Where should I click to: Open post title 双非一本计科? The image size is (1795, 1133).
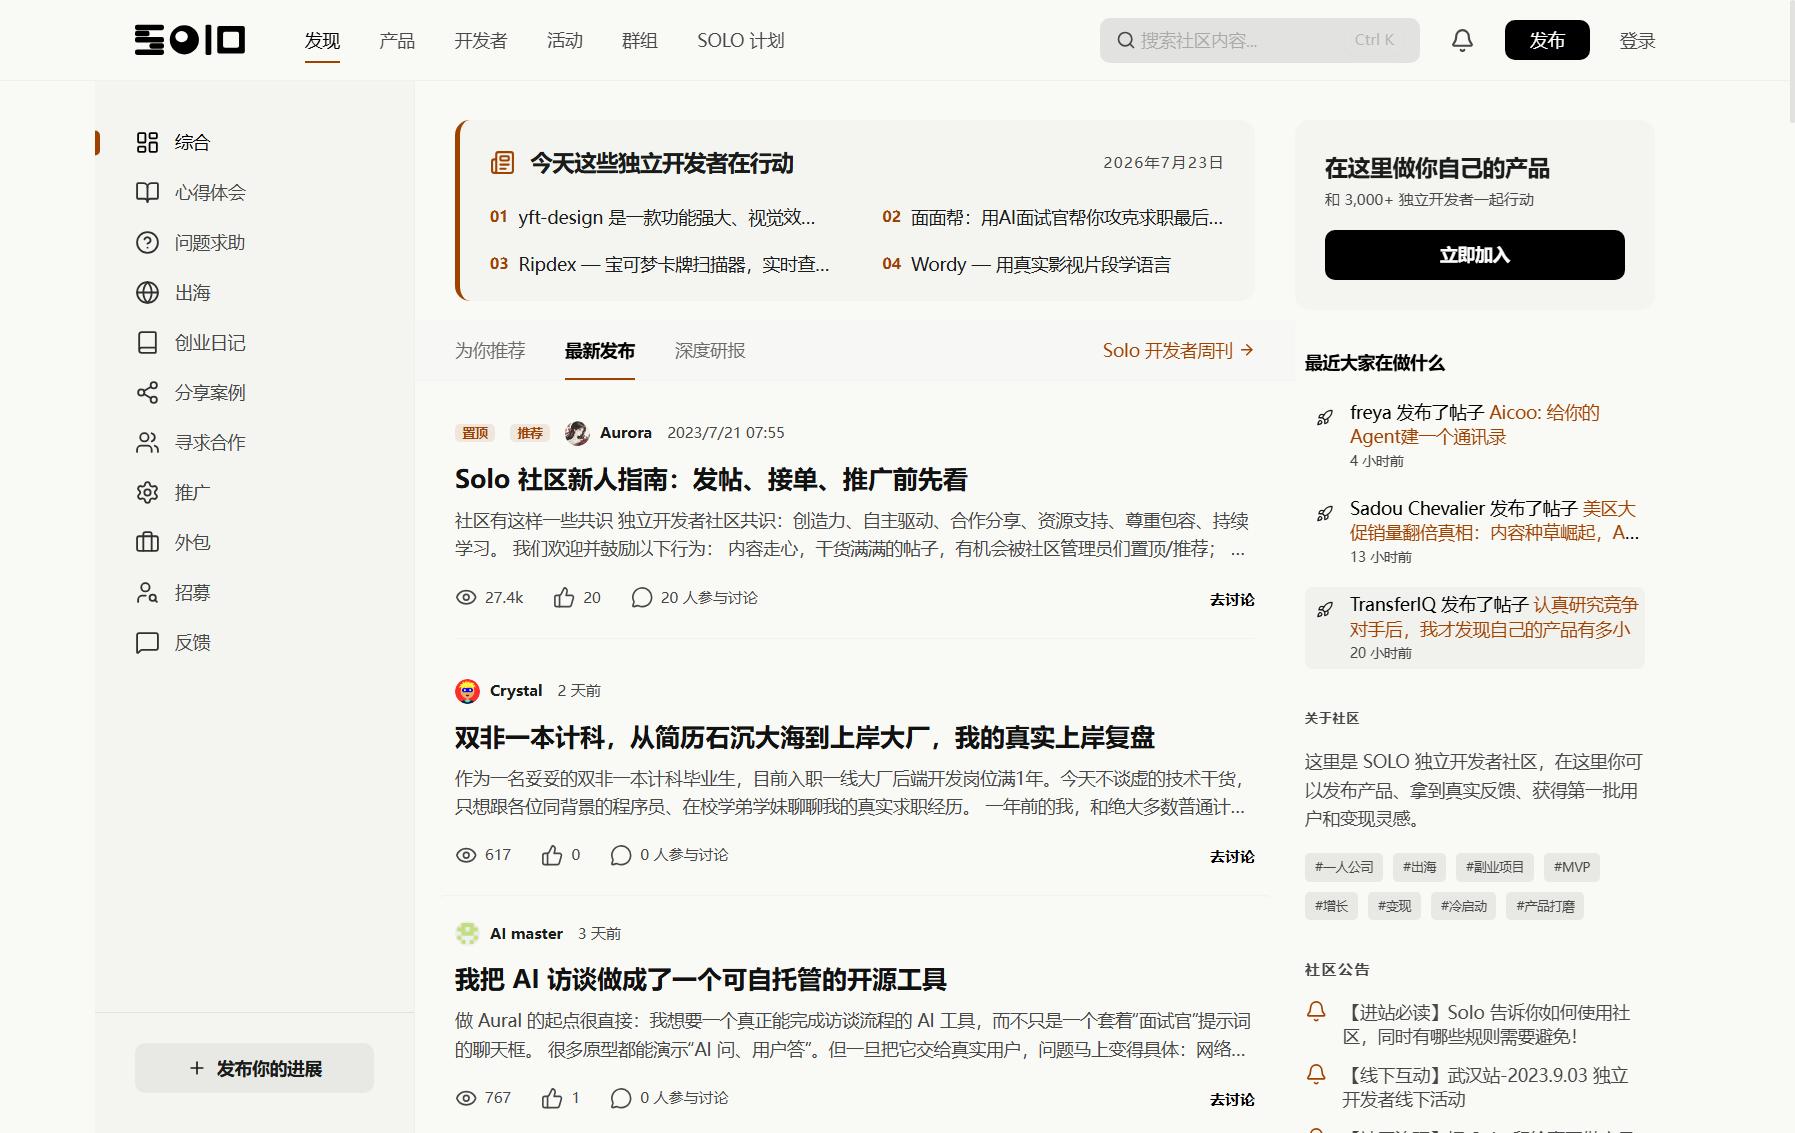[x=805, y=738]
